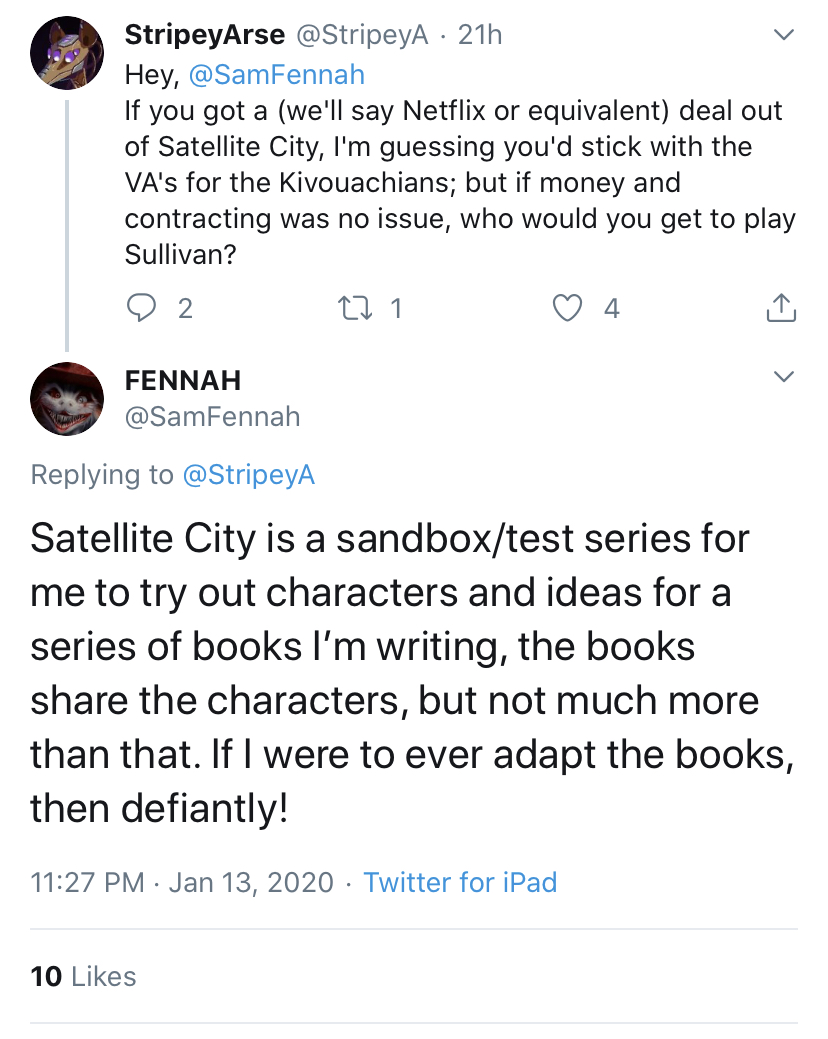Expand options chevron on StripeyArse tweet
Viewport: 828px width, 1039px height.
784,35
